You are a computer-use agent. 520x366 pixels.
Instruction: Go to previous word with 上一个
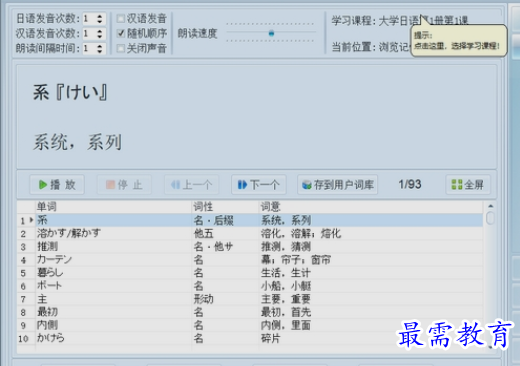192,184
